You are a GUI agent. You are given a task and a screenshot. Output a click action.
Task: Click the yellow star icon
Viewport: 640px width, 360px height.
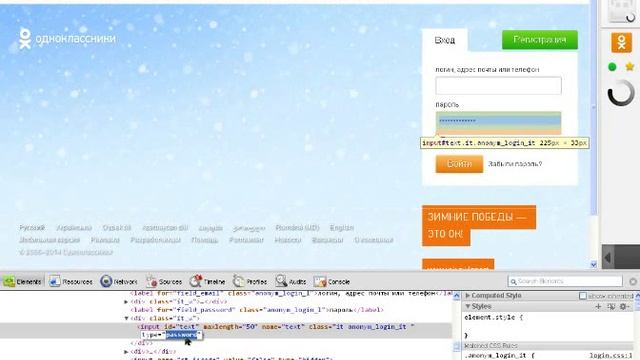coord(630,67)
